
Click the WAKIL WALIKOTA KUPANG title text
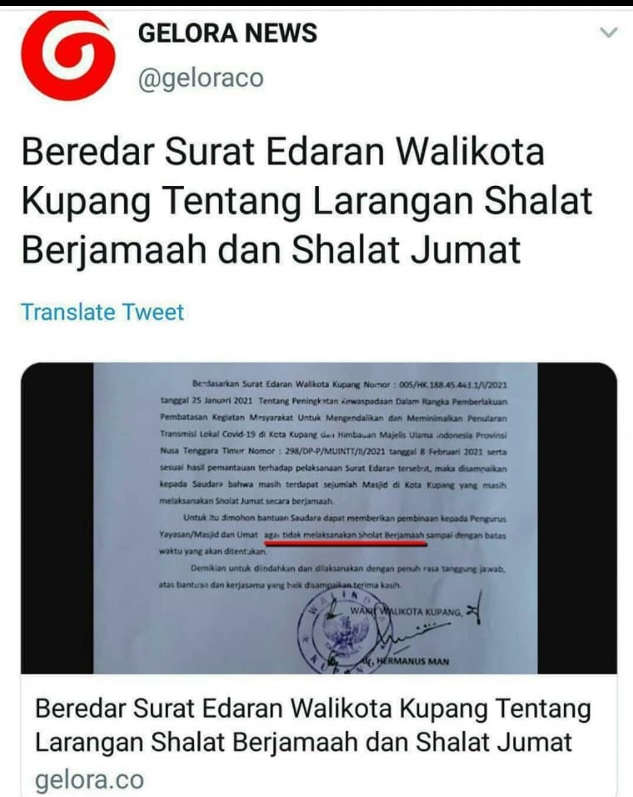point(406,611)
